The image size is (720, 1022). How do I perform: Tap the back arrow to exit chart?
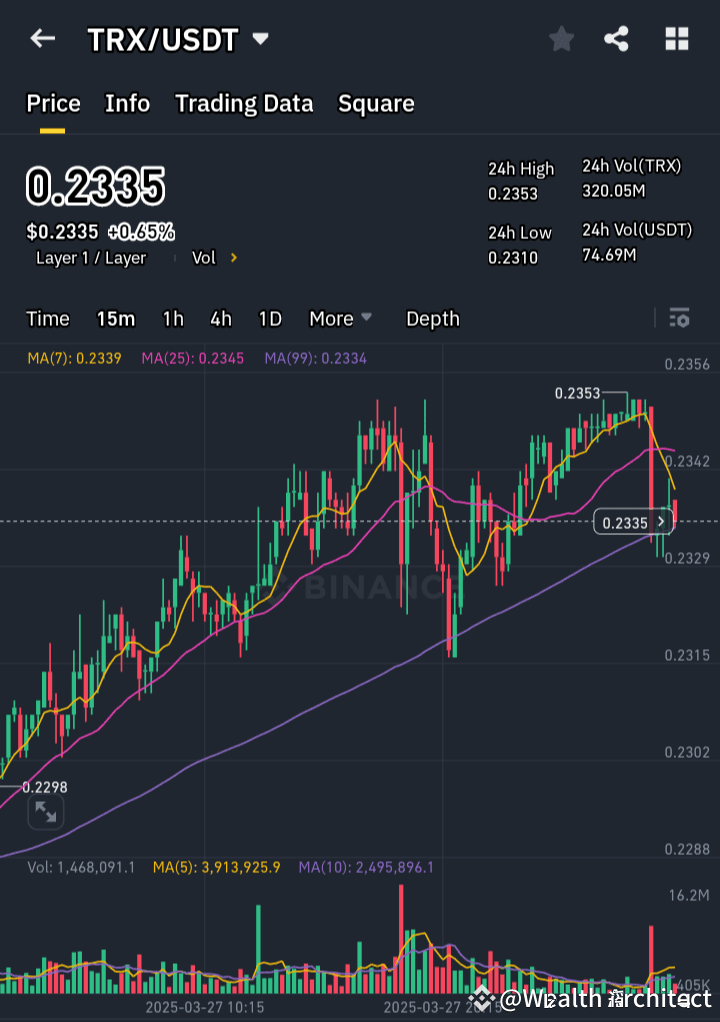[41, 38]
